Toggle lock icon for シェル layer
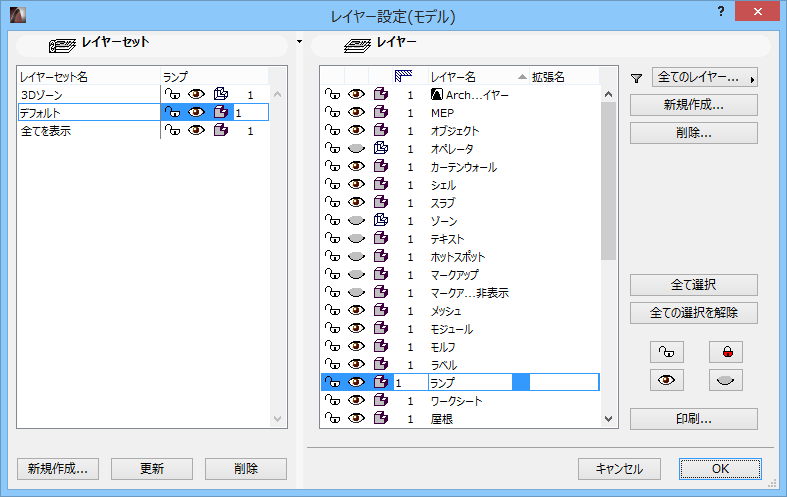Image resolution: width=787 pixels, height=497 pixels. tap(332, 185)
